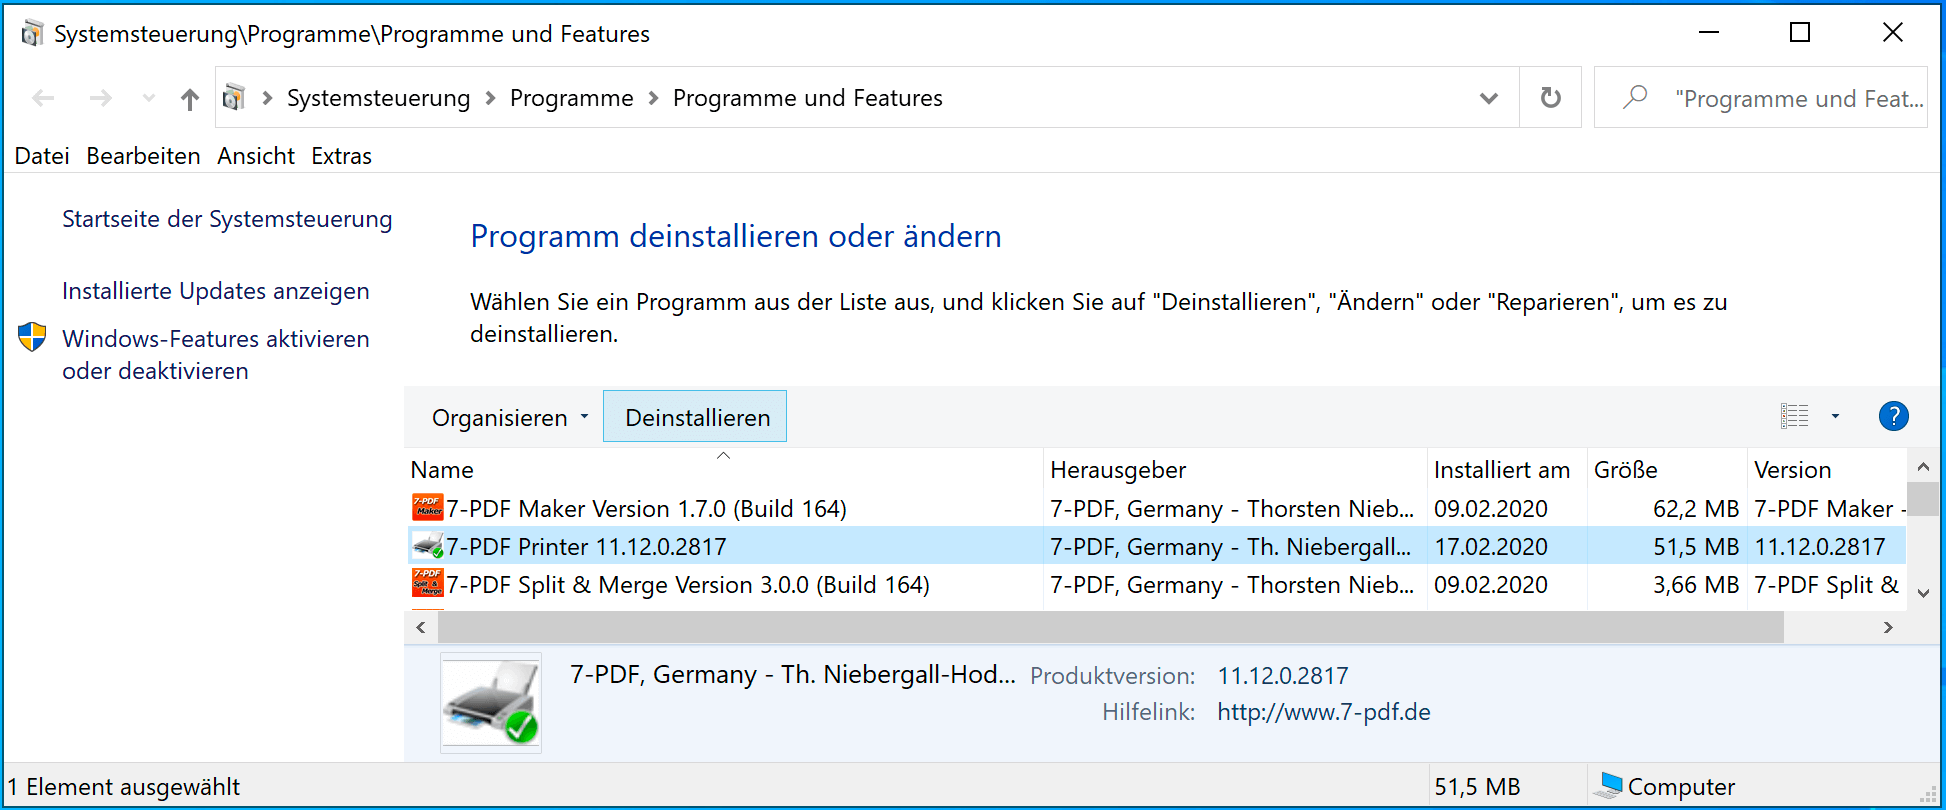The image size is (1946, 810).
Task: Sort by the Name column header
Action: click(x=724, y=469)
